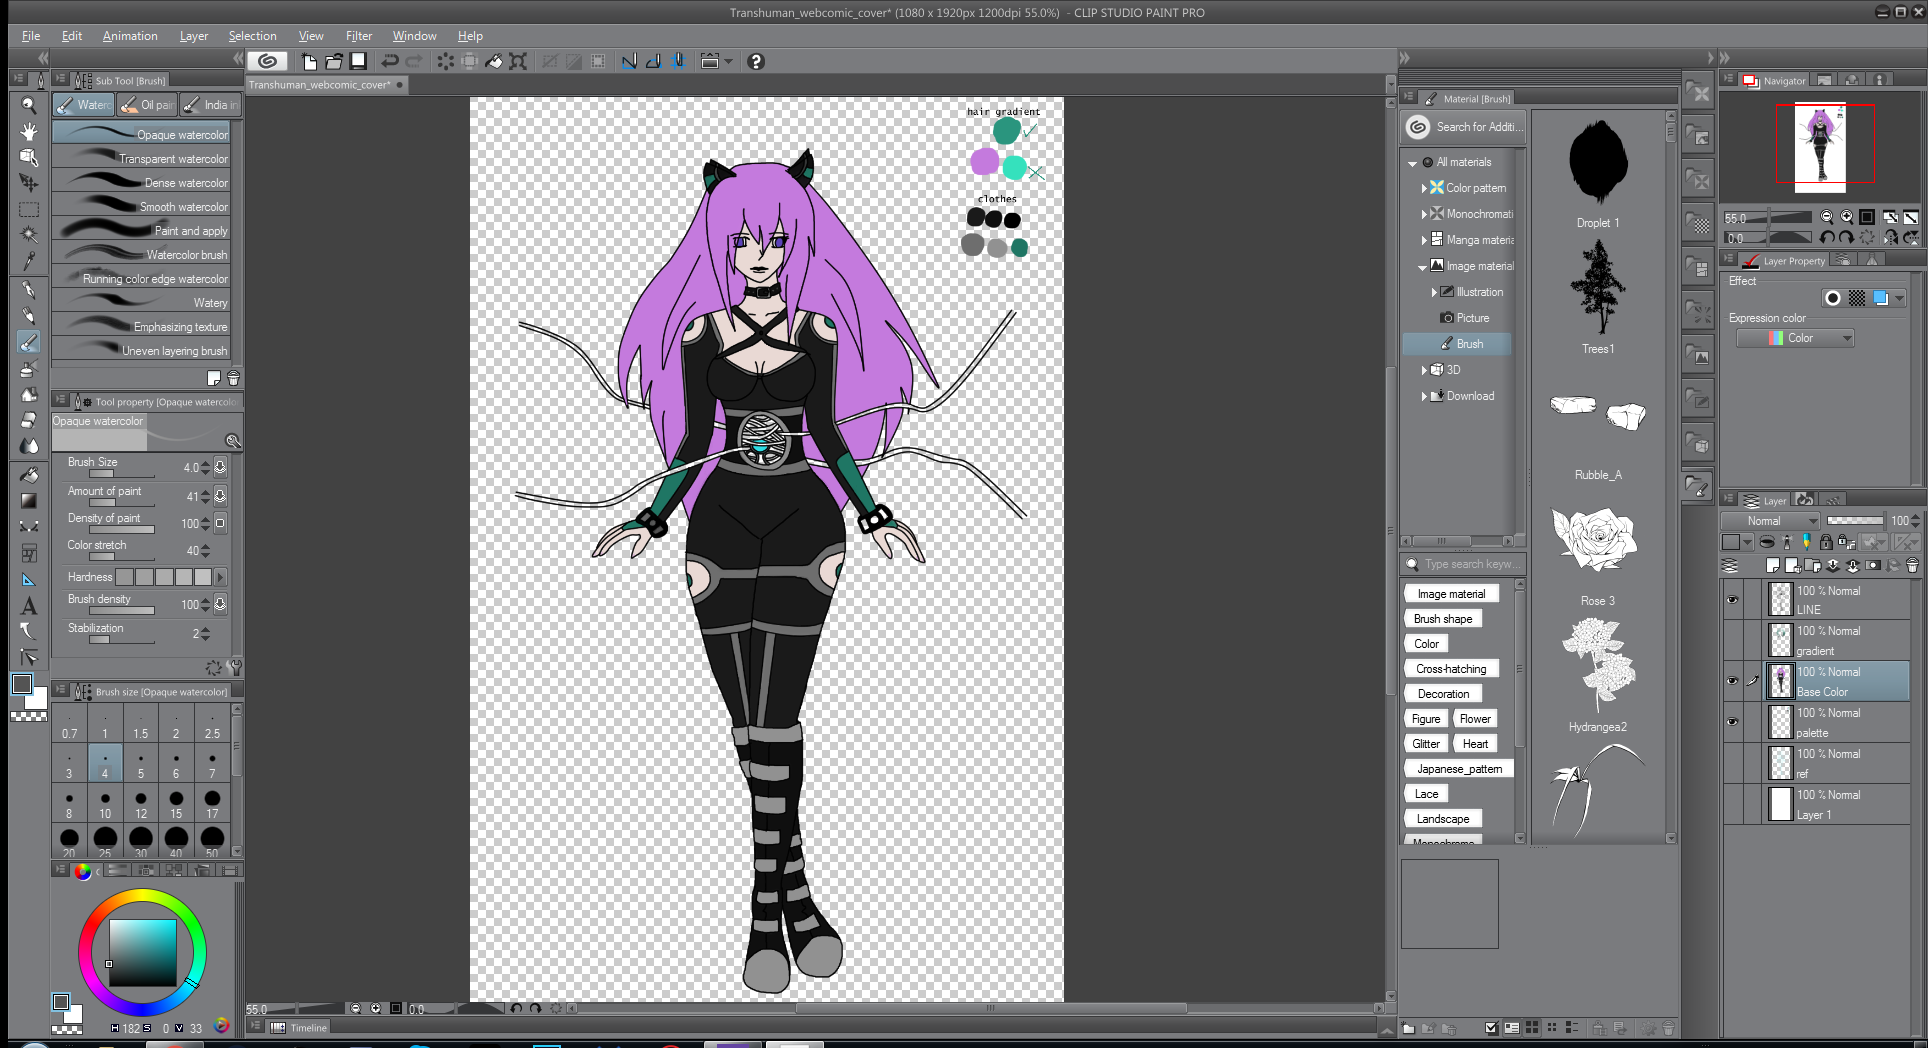The image size is (1928, 1048).
Task: Select the Move layer tool
Action: click(29, 184)
